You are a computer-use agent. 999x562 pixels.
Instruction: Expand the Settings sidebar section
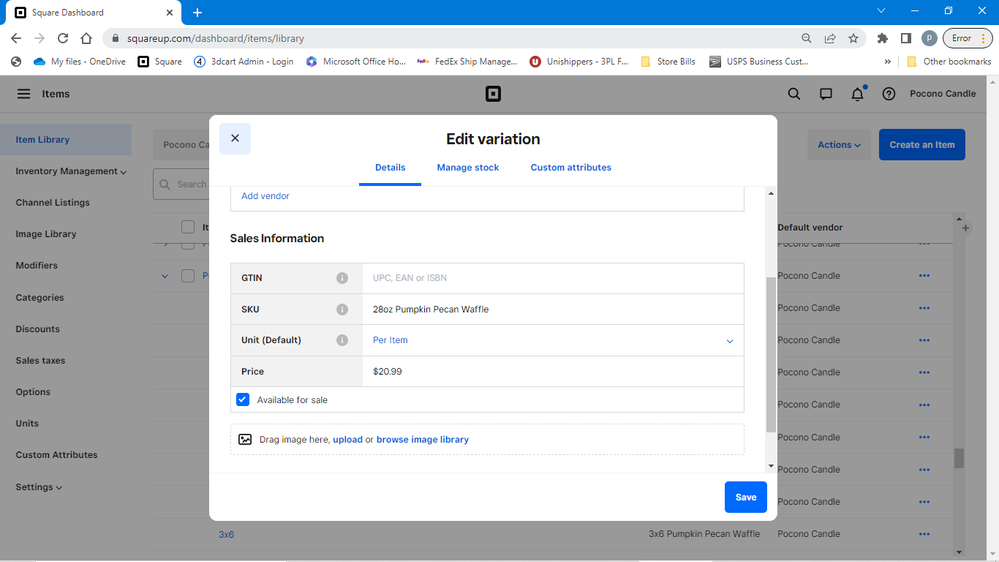click(39, 487)
